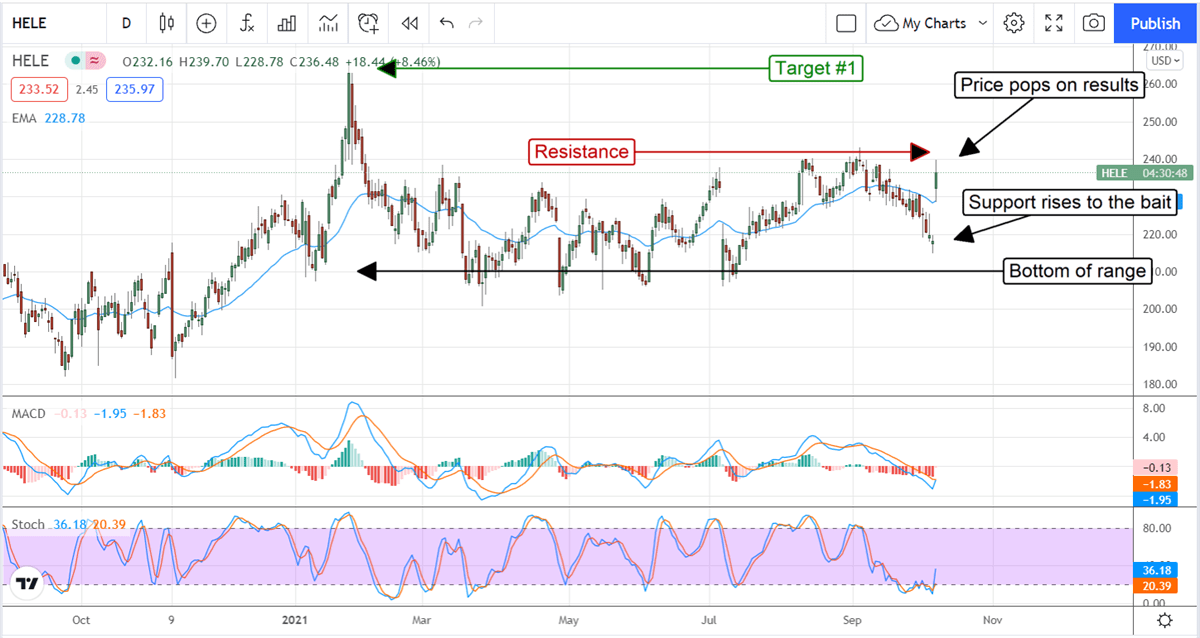
Task: Click the compare or add symbol plus icon
Action: [206, 22]
